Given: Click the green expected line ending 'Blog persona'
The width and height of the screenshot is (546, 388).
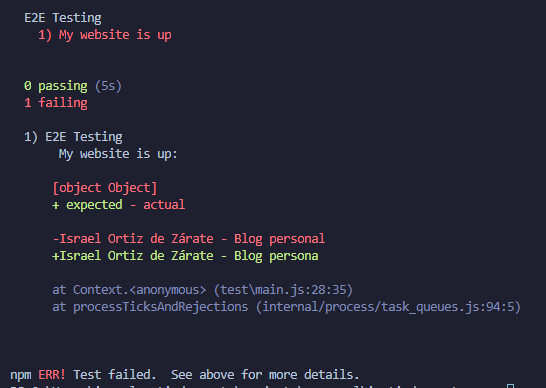Looking at the screenshot, I should 185,256.
